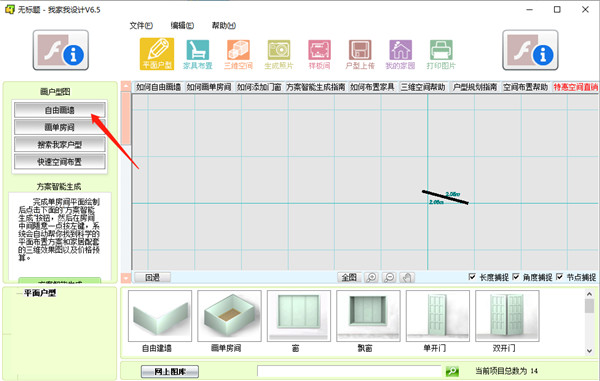
Task: Click the orange down arrow beside the canvas
Action: (x=126, y=278)
